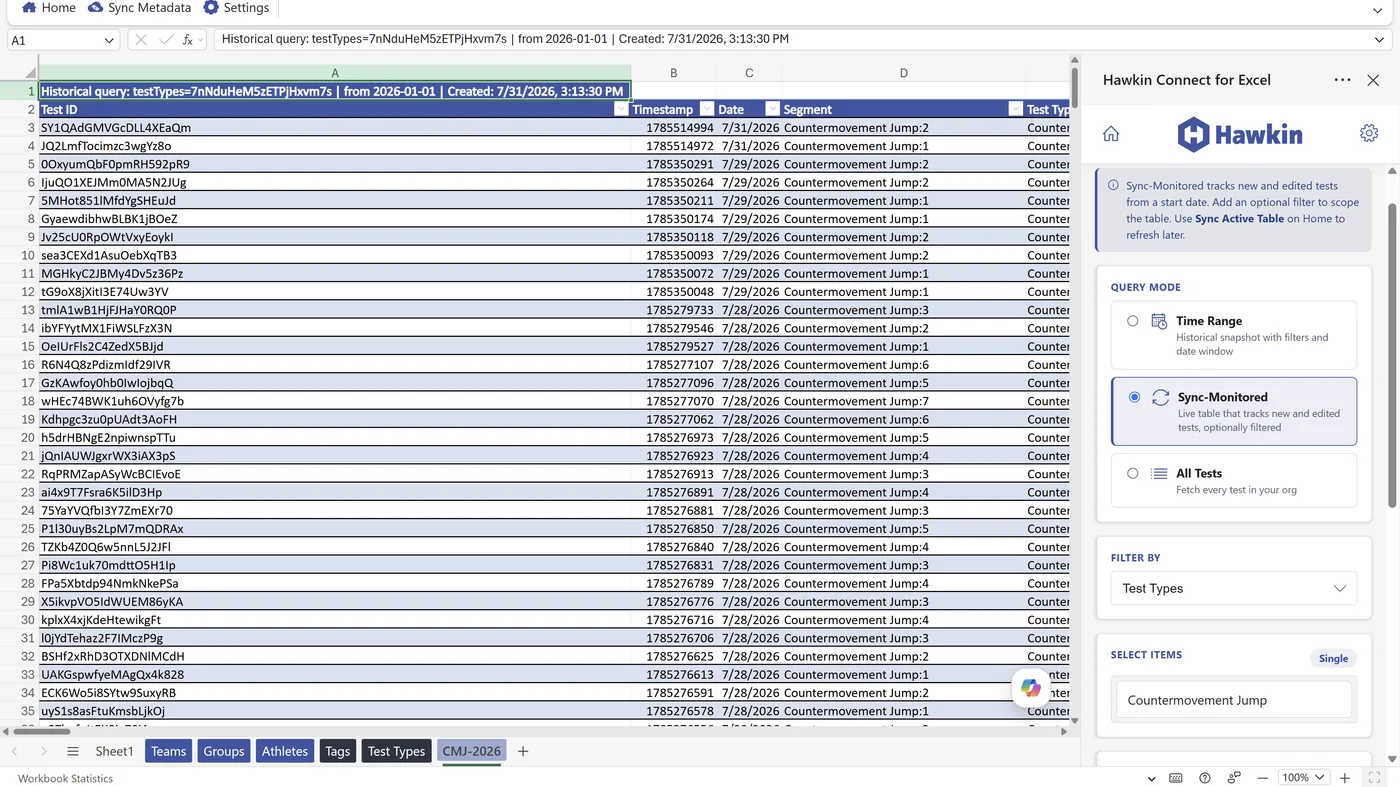Click the cancel (X) formula bar icon
The height and width of the screenshot is (787, 1400).
point(141,40)
